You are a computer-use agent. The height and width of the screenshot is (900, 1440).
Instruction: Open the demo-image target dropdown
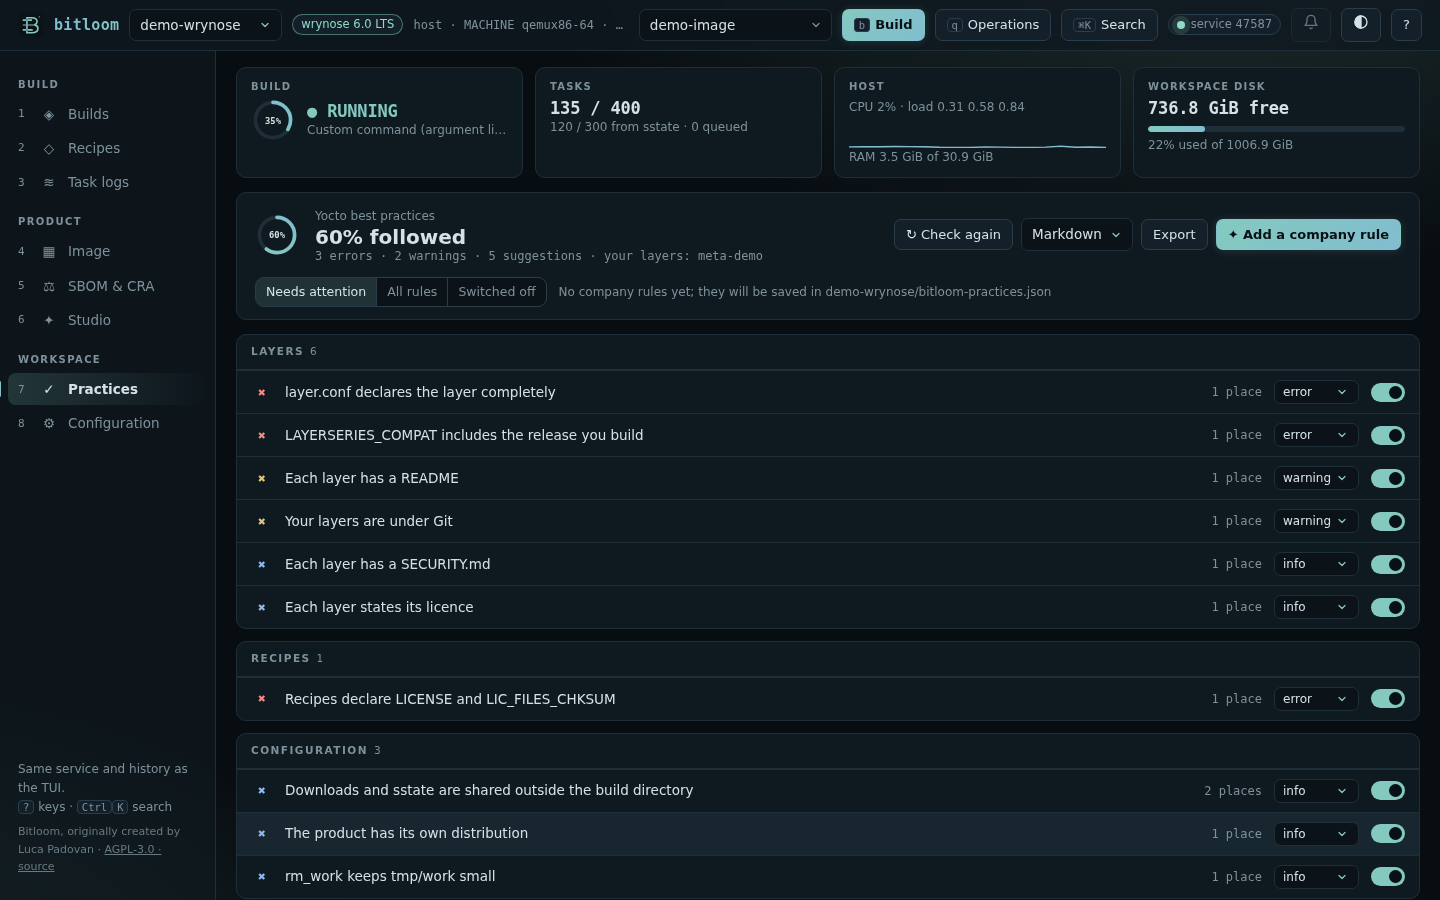click(x=735, y=25)
